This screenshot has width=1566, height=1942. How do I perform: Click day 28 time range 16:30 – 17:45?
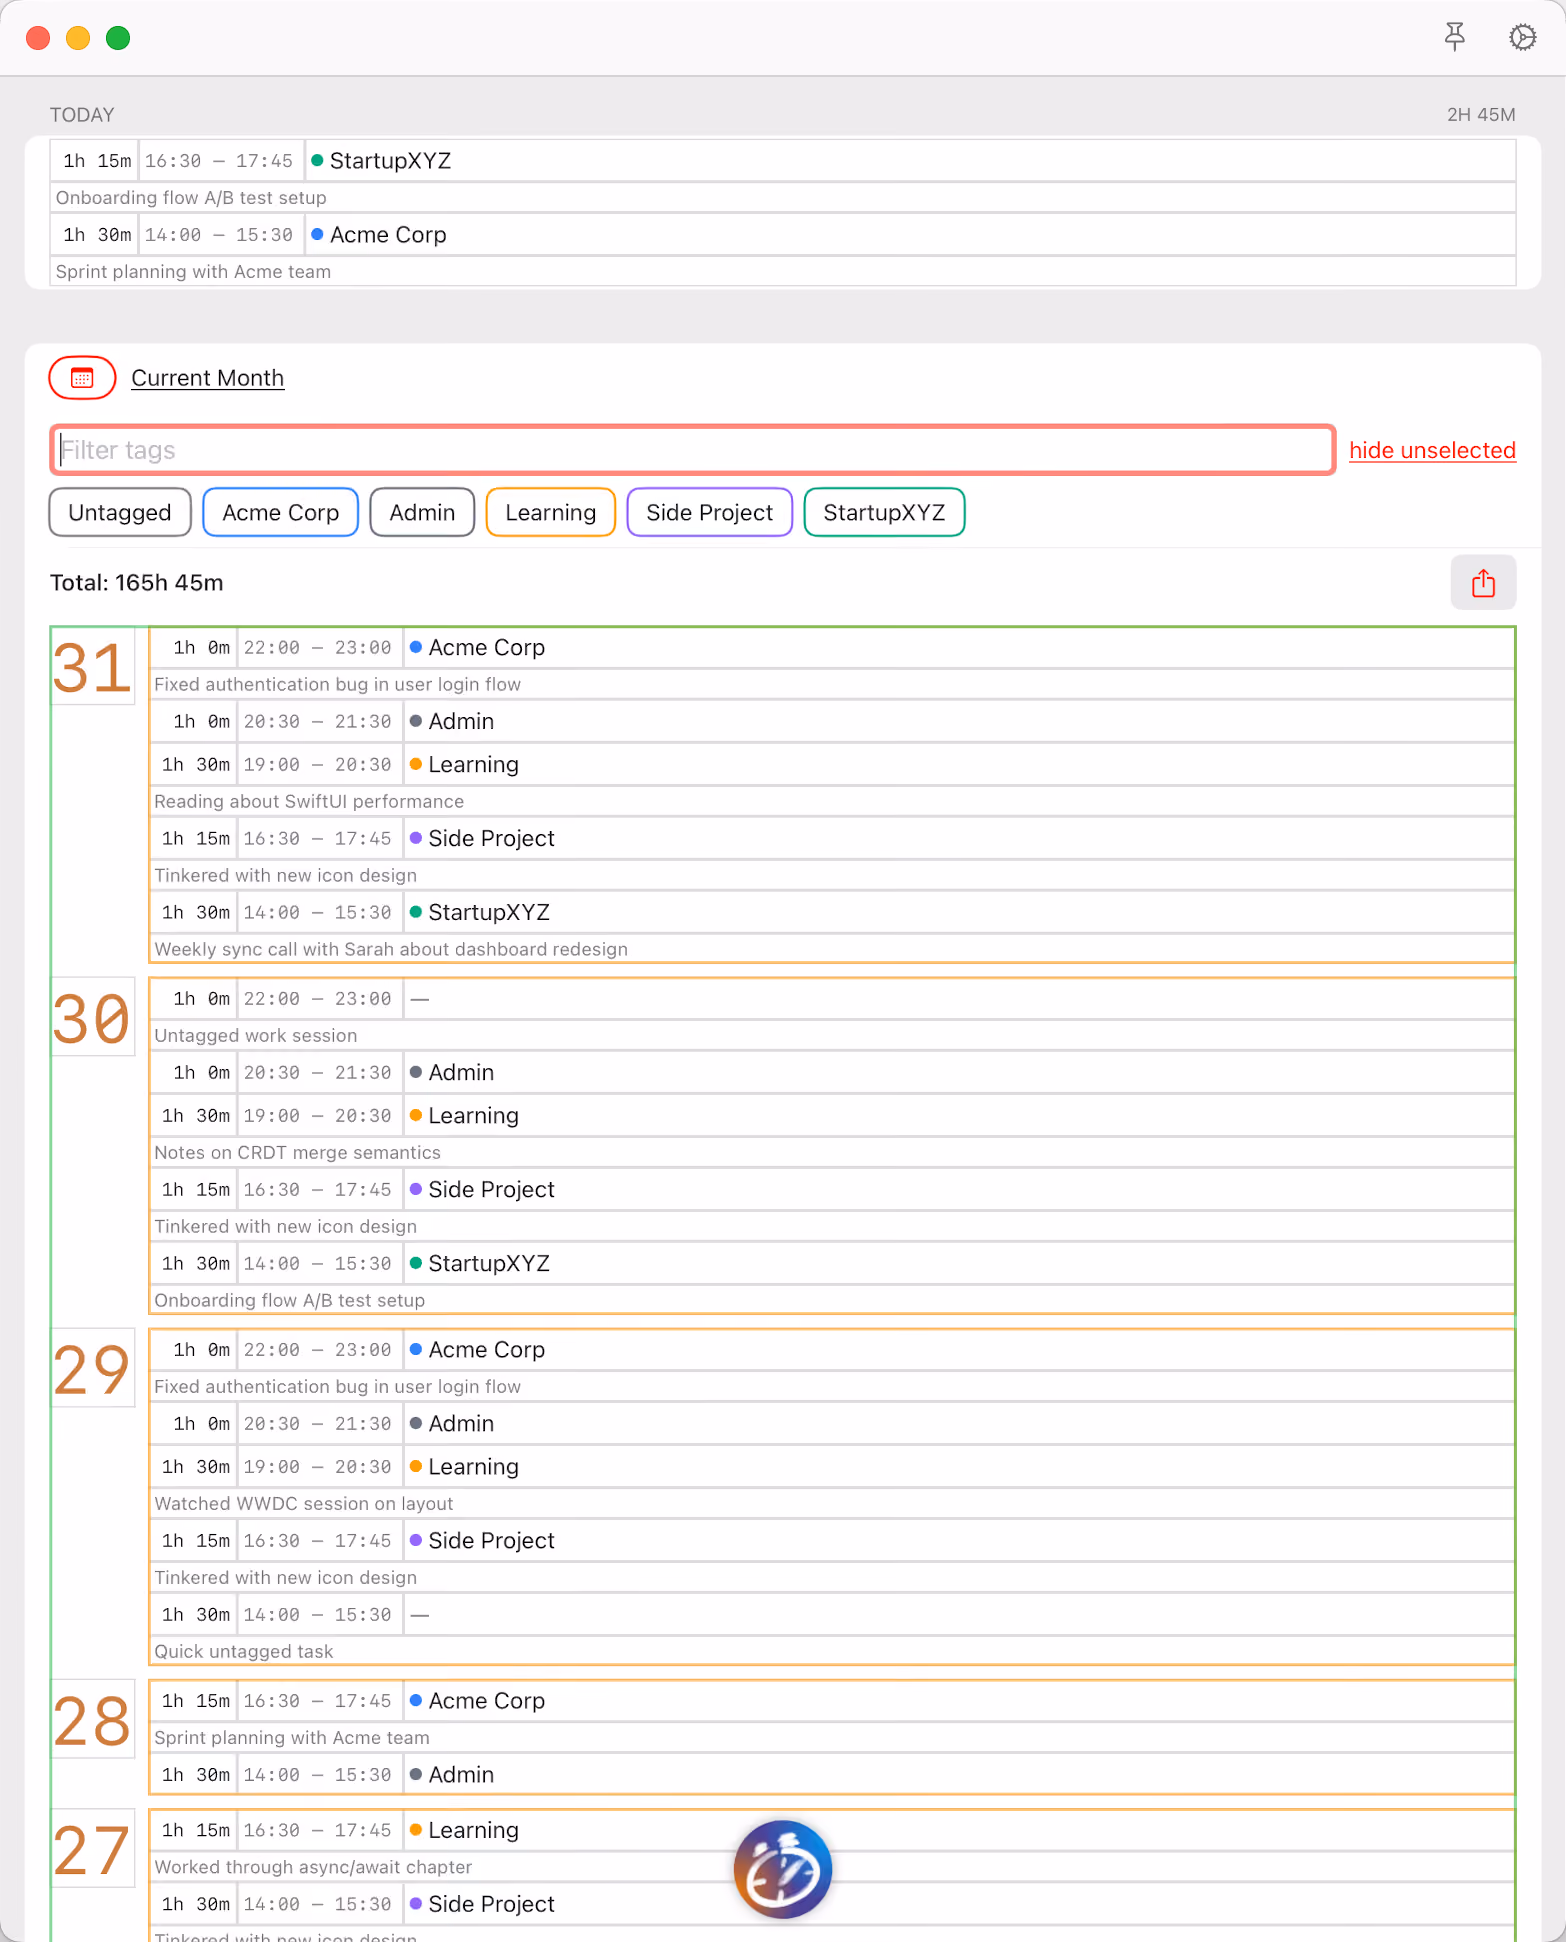318,1701
